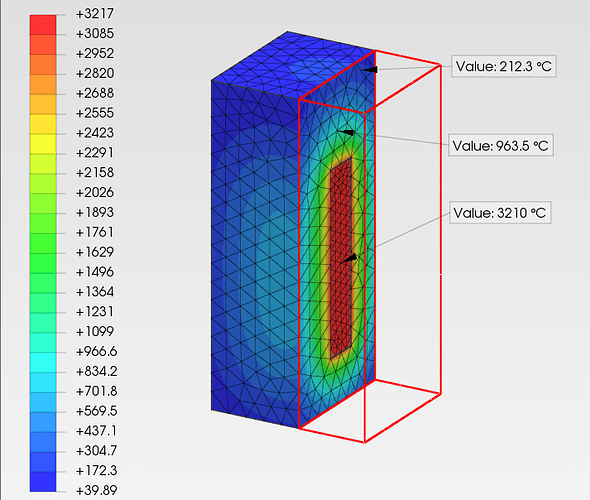The image size is (590, 500).
Task: Click the probe arrow marker at 212.3 °C
Action: (x=371, y=69)
